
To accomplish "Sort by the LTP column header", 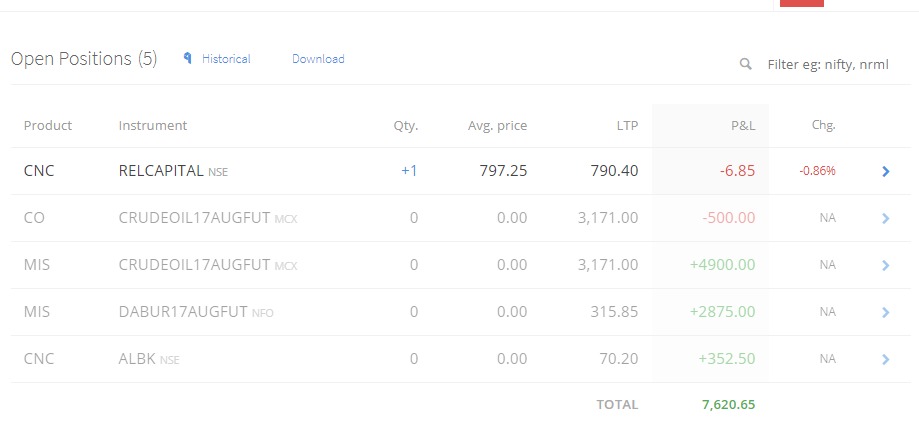I will tap(627, 125).
